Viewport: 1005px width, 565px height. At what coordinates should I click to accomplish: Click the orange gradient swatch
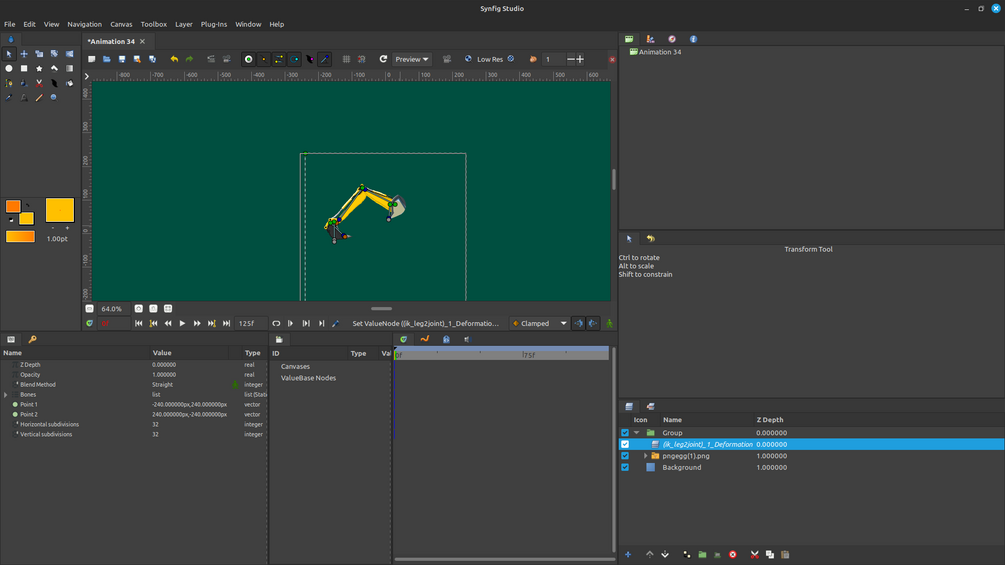pos(20,237)
